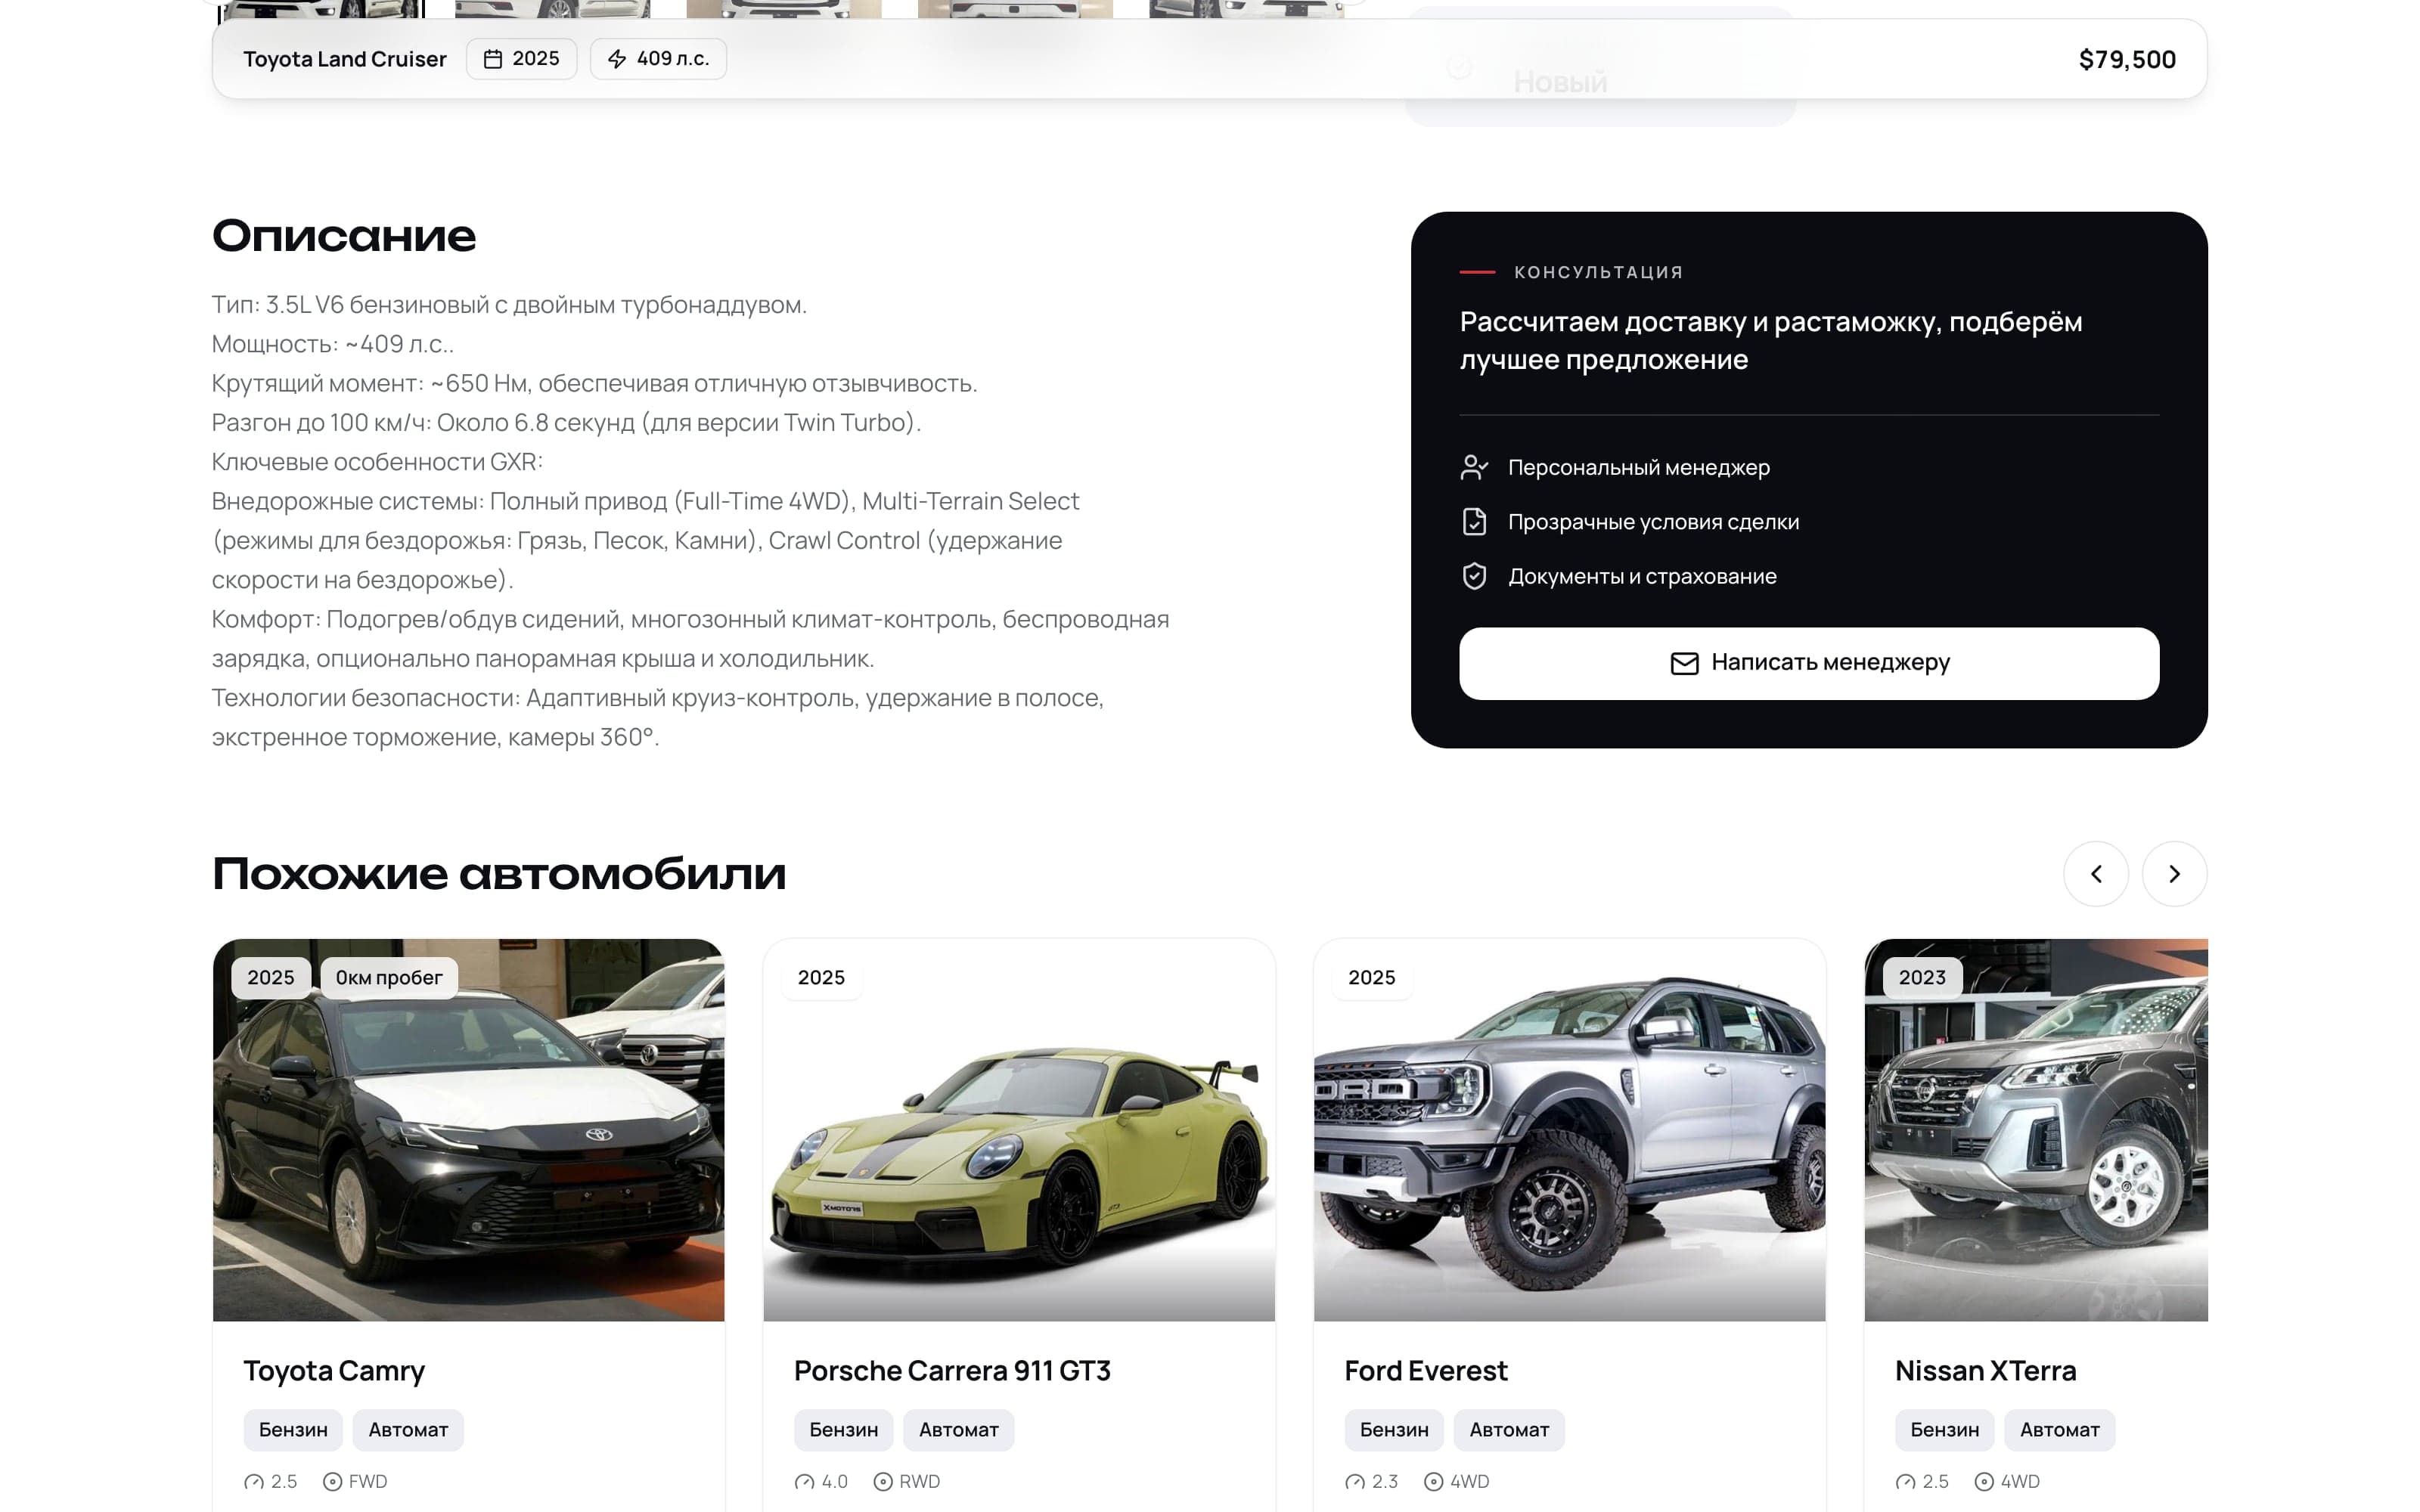2420x1512 pixels.
Task: Click the Похожие автомобили heading
Action: tap(499, 874)
